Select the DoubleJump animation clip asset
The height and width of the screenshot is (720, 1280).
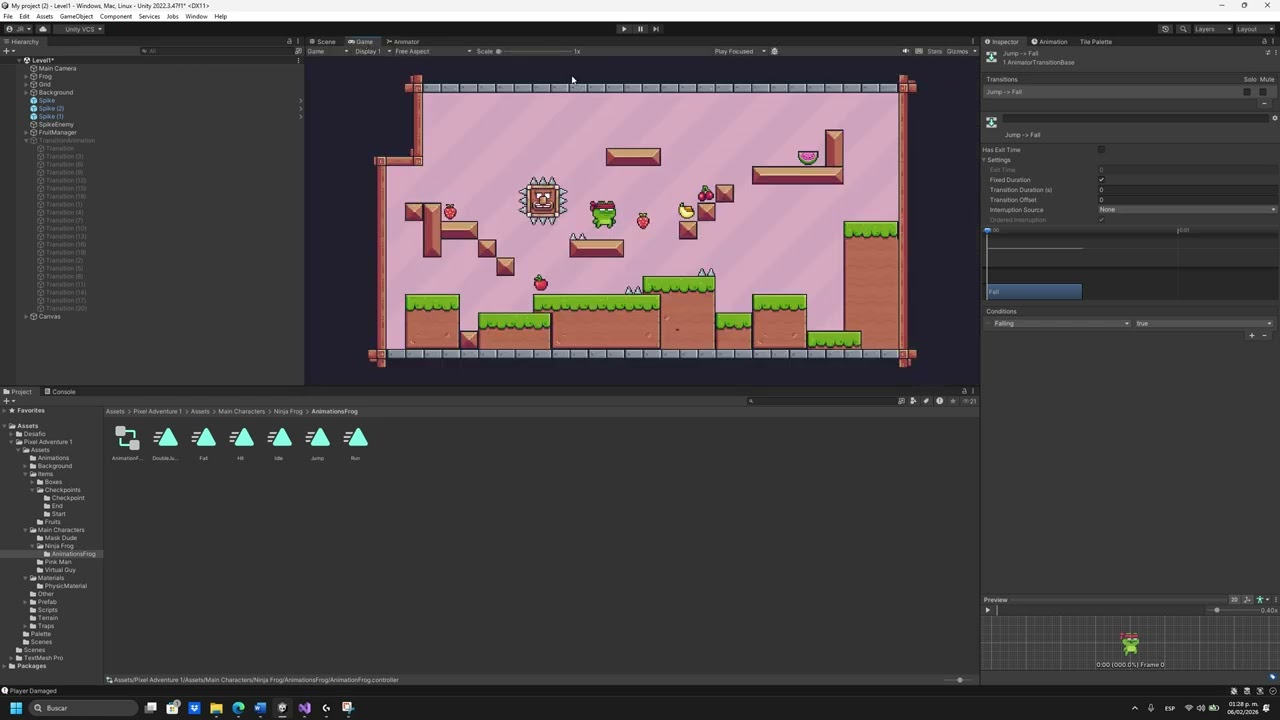(165, 443)
